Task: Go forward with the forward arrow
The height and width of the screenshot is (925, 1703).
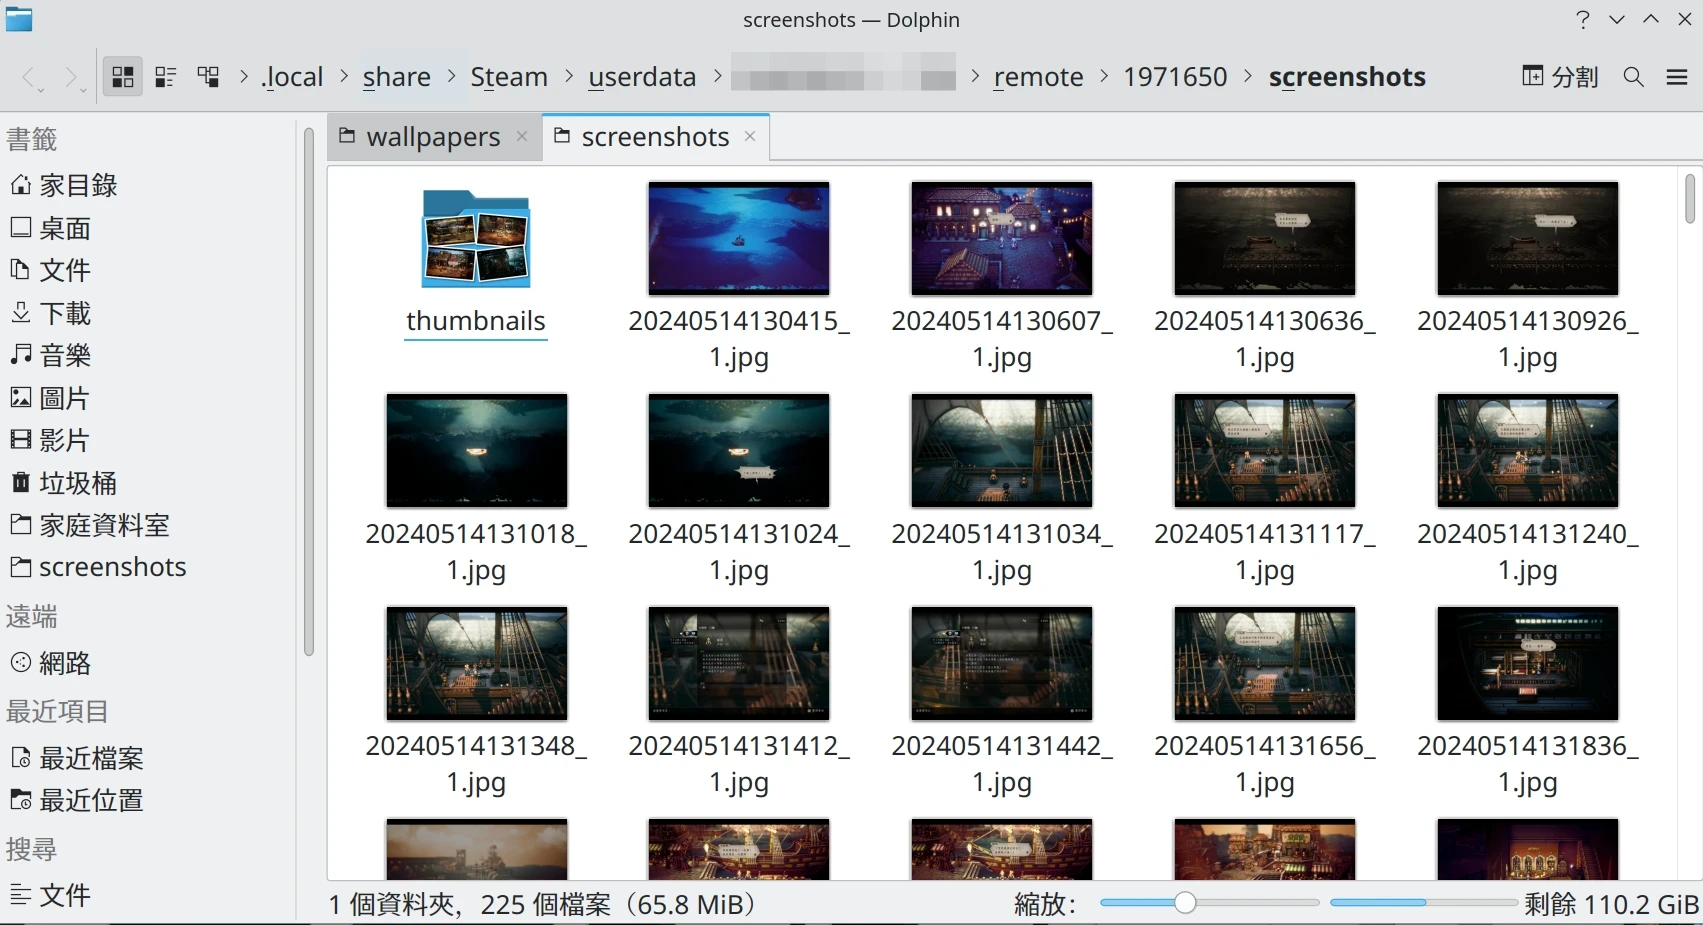Action: [x=72, y=77]
